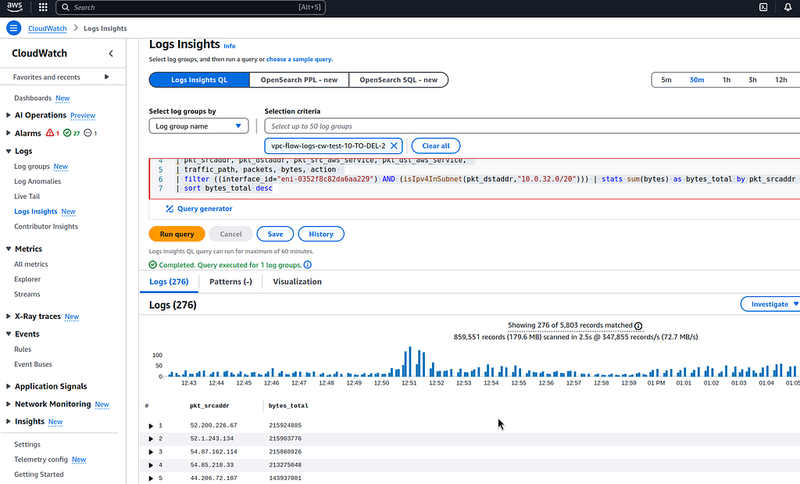The image size is (800, 484).
Task: Switch to OpenSearch SQL - new tab
Action: tap(398, 80)
